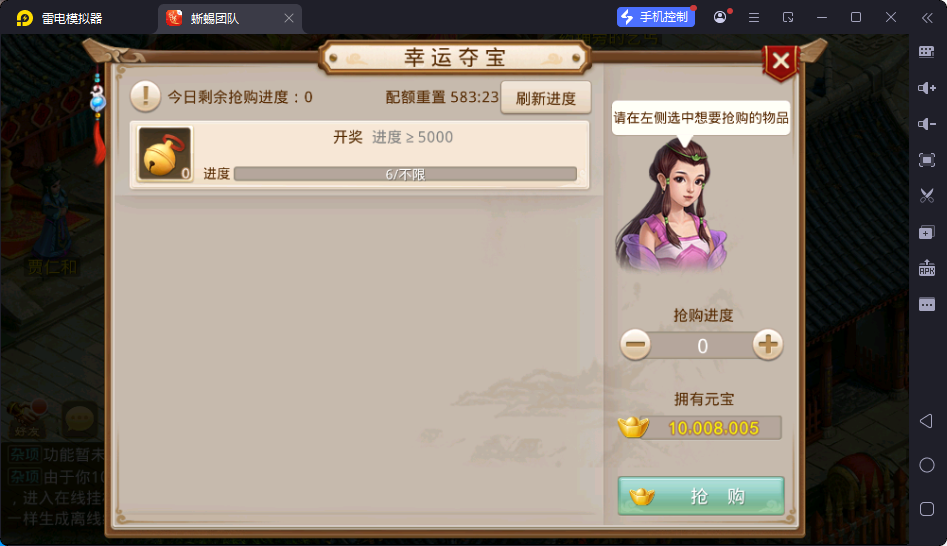Open the user account icon in title bar
This screenshot has width=947, height=546.
click(x=720, y=17)
